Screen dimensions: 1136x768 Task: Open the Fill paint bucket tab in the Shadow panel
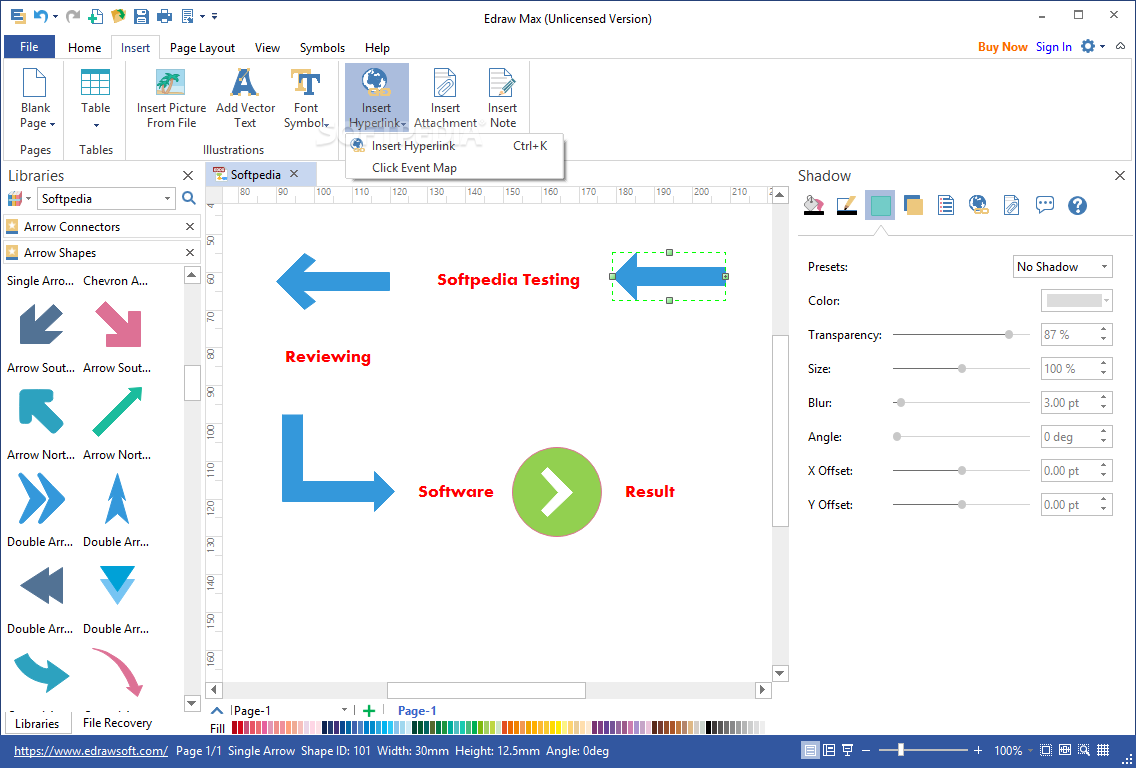click(814, 206)
